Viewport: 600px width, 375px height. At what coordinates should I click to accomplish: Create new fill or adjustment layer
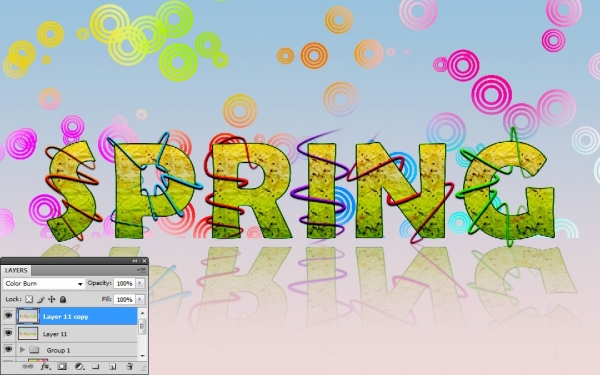[79, 367]
